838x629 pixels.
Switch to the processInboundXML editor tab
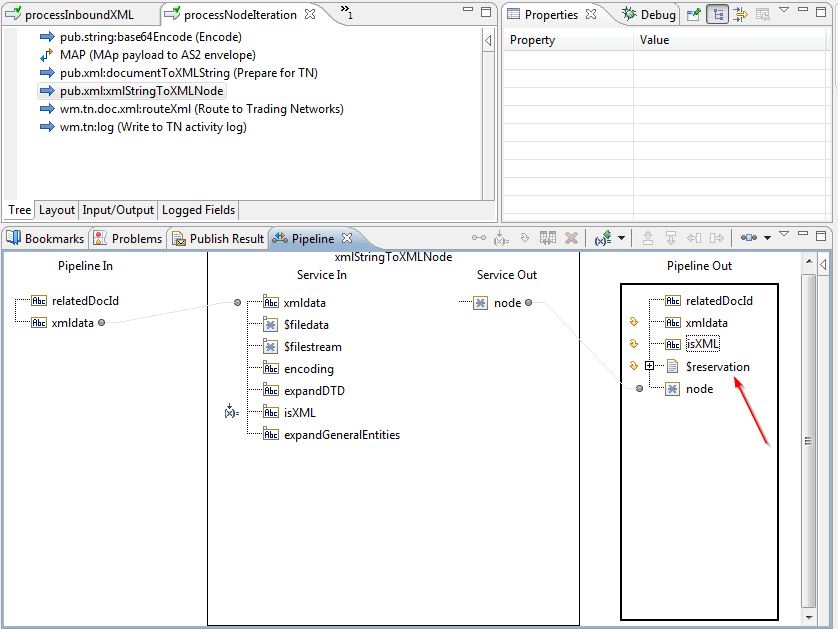(79, 14)
